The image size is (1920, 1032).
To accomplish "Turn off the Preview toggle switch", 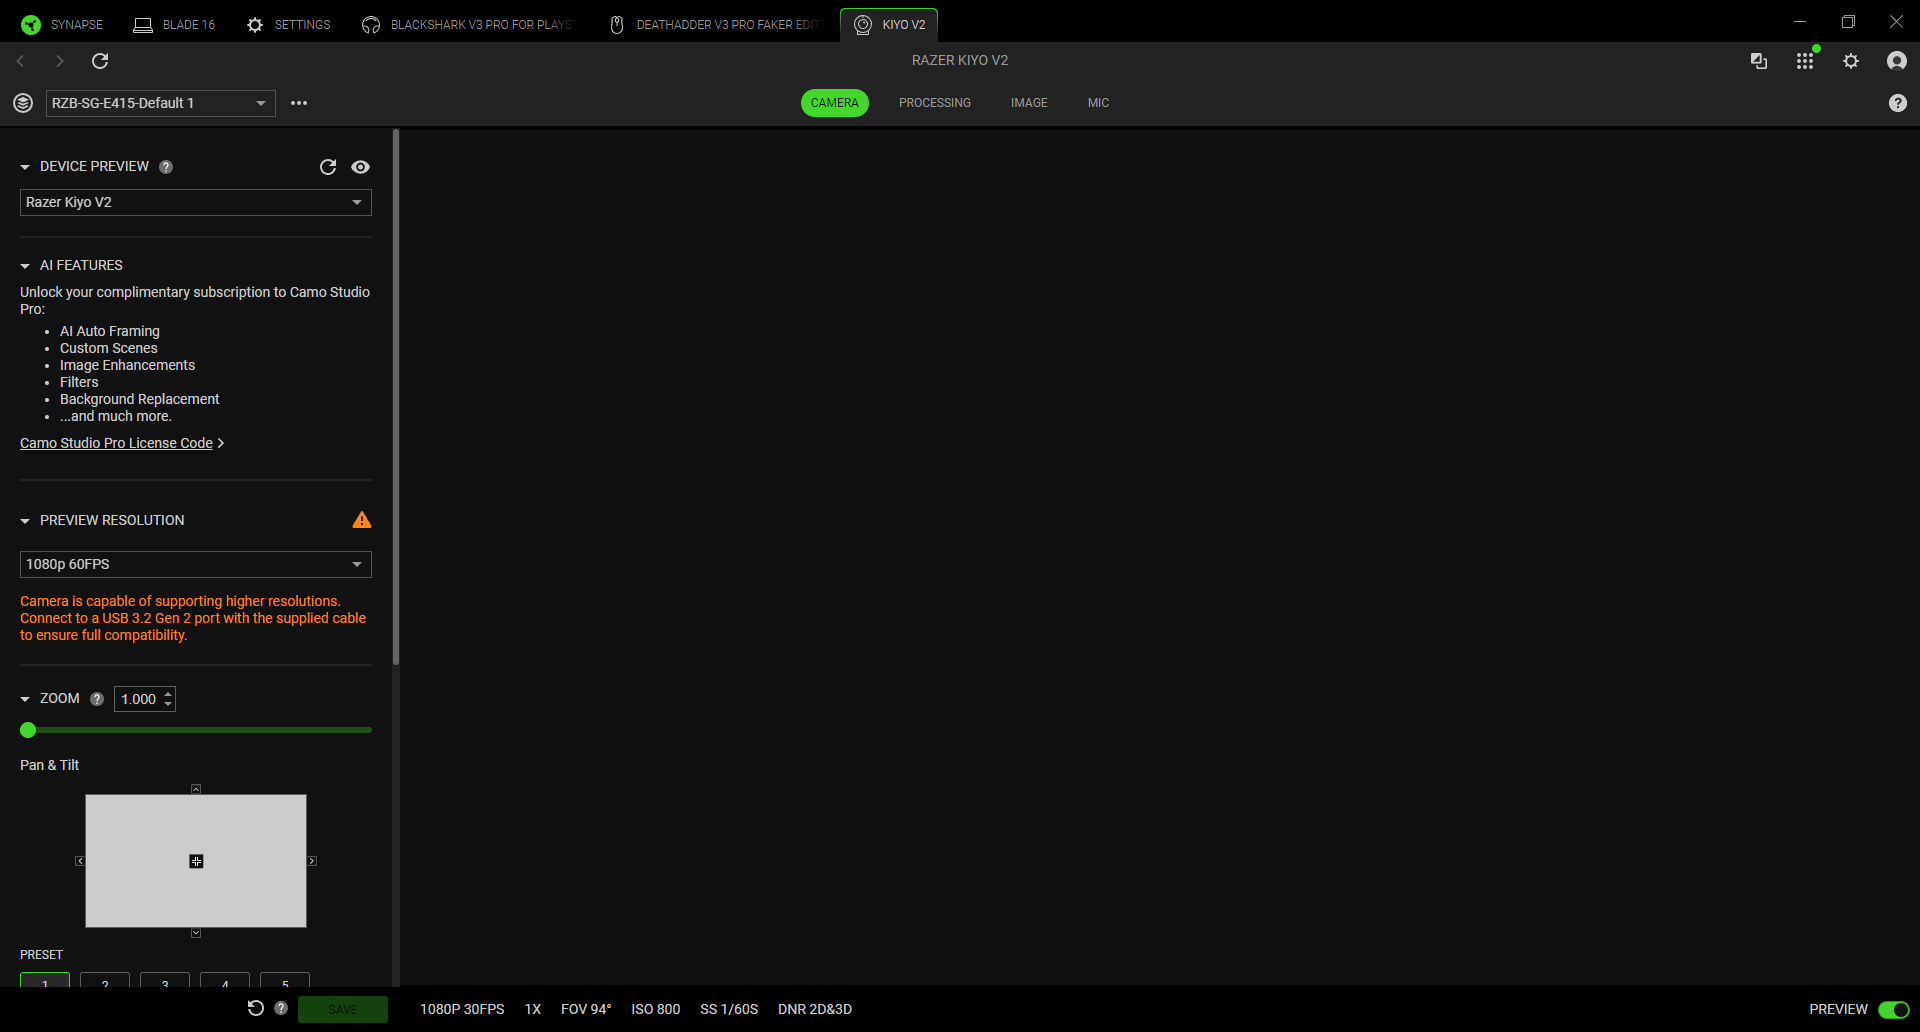I will pyautogui.click(x=1893, y=1009).
